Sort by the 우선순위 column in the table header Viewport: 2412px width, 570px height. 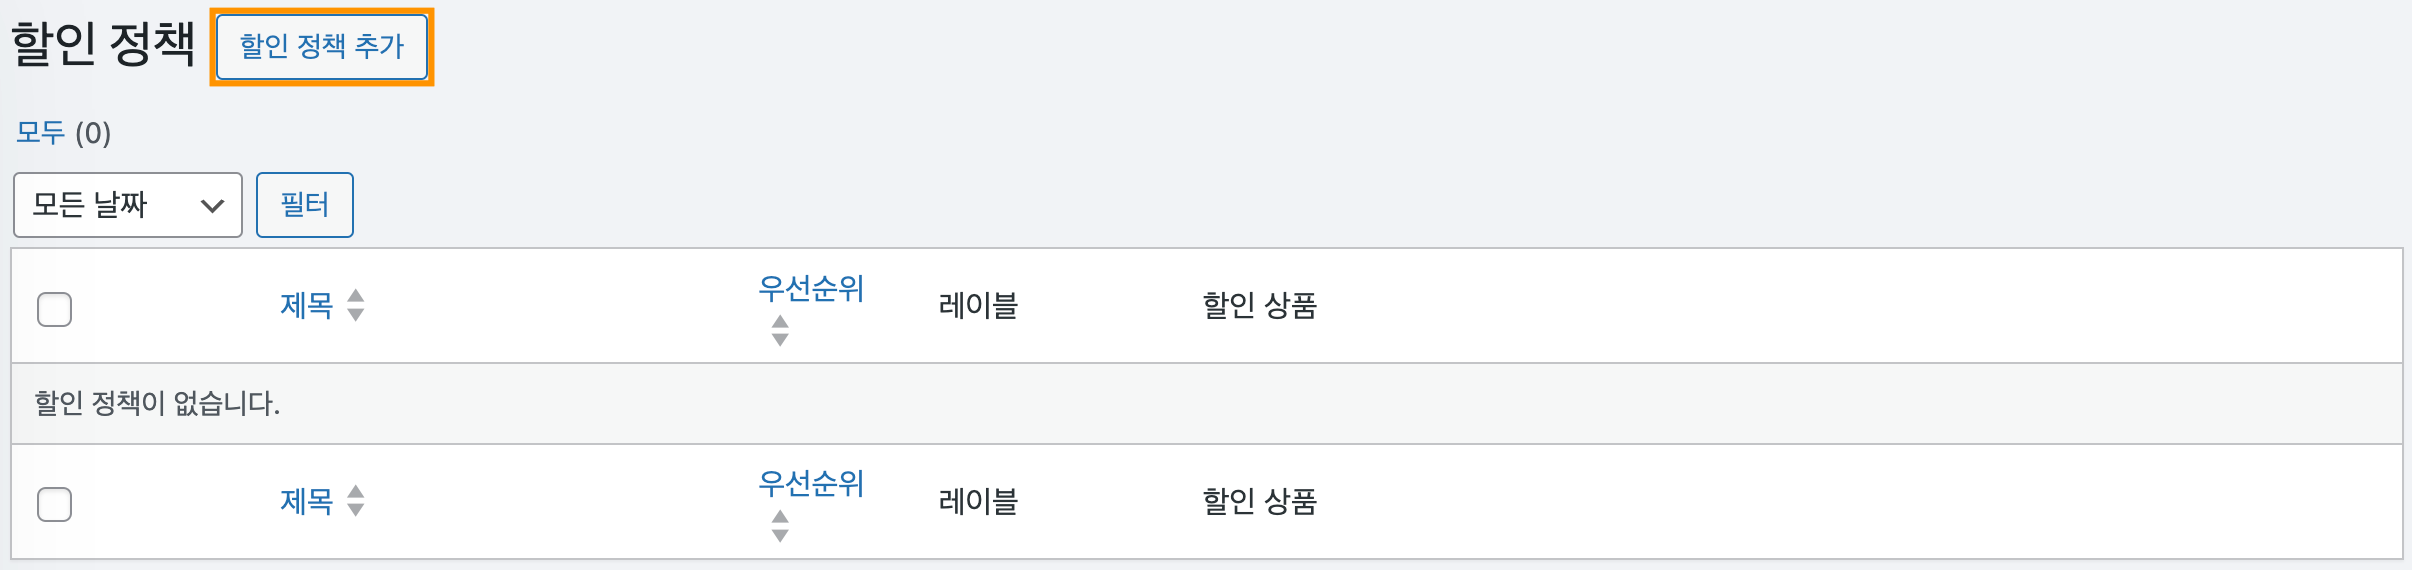pyautogui.click(x=810, y=289)
